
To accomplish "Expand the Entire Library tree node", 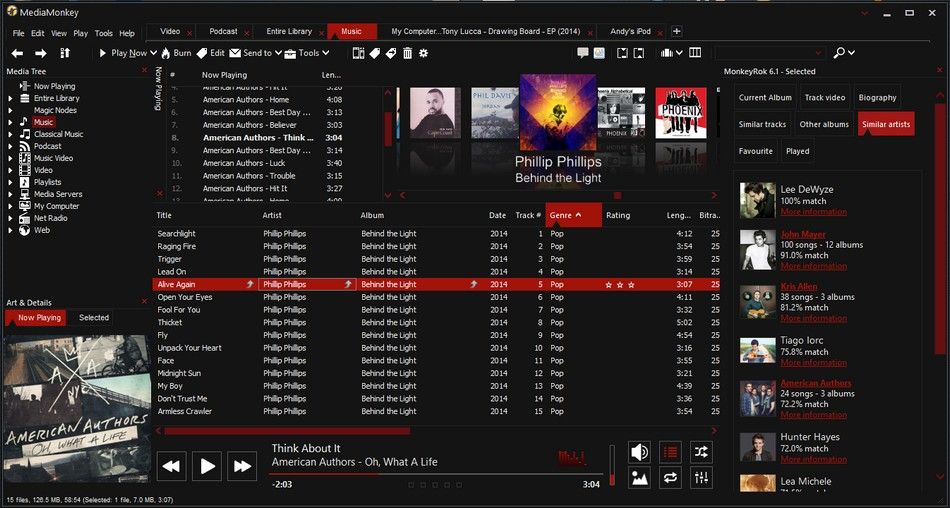I will coord(10,98).
